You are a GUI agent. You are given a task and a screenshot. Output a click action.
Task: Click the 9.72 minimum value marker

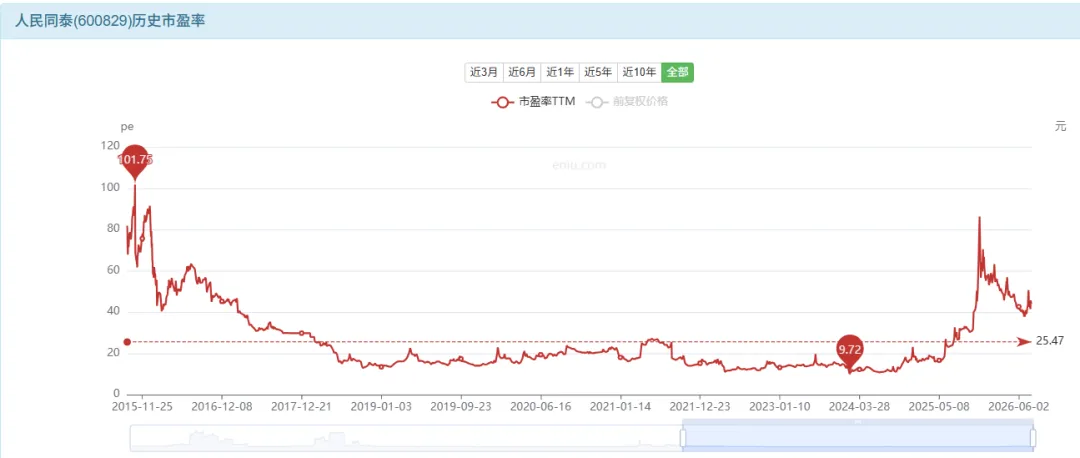coord(849,352)
